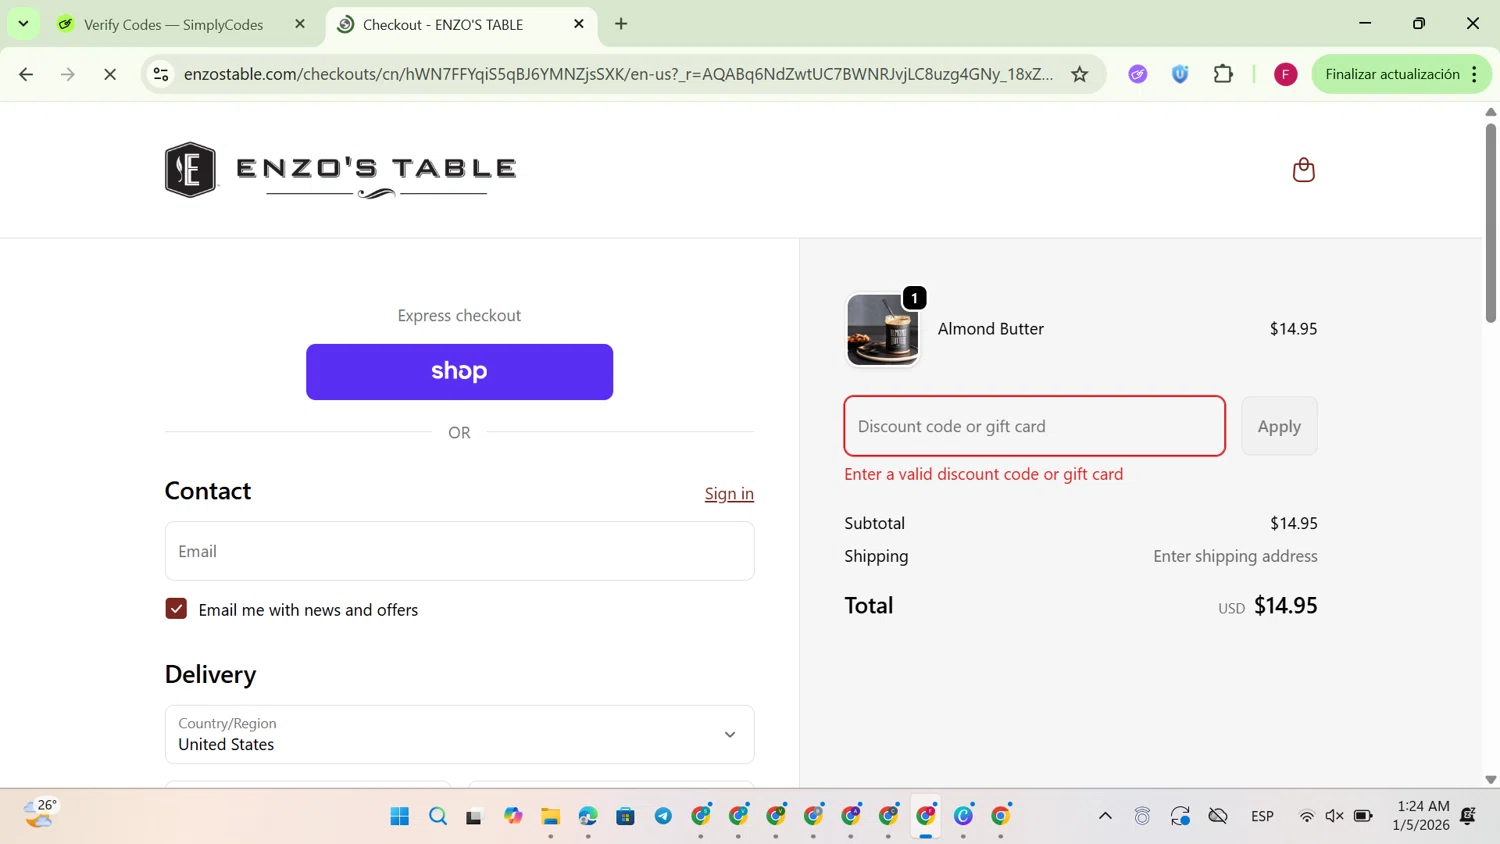Open the blue shield extension icon
The image size is (1500, 844).
coord(1180,74)
